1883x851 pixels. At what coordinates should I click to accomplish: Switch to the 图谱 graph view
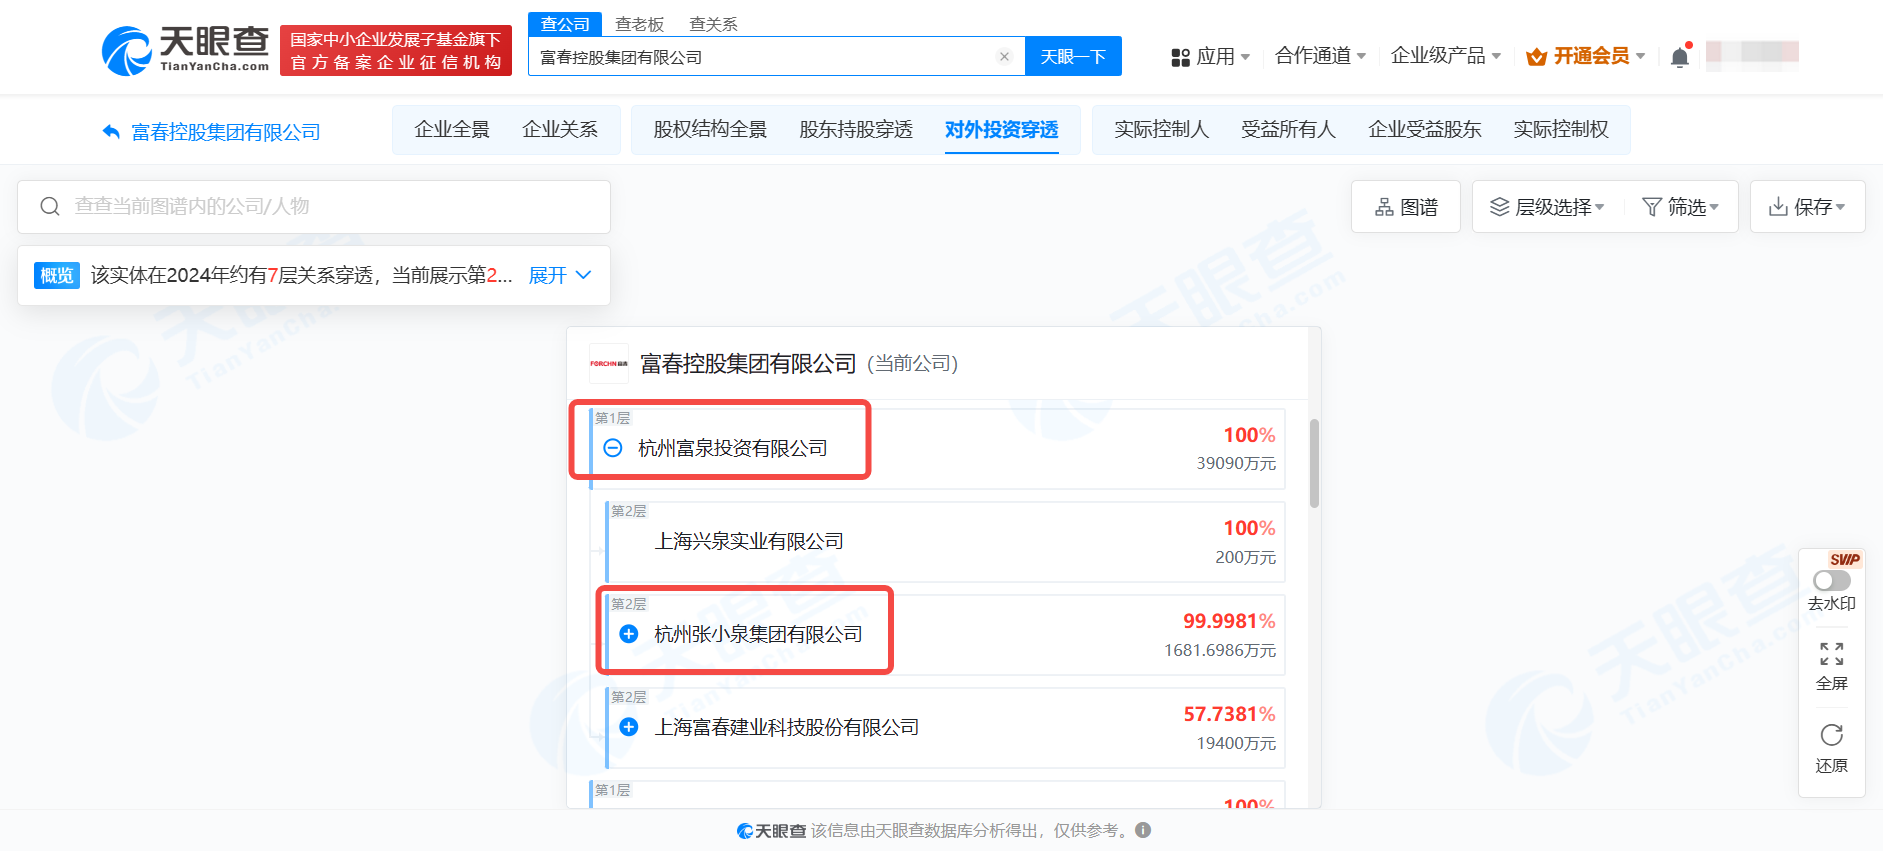click(x=1406, y=207)
